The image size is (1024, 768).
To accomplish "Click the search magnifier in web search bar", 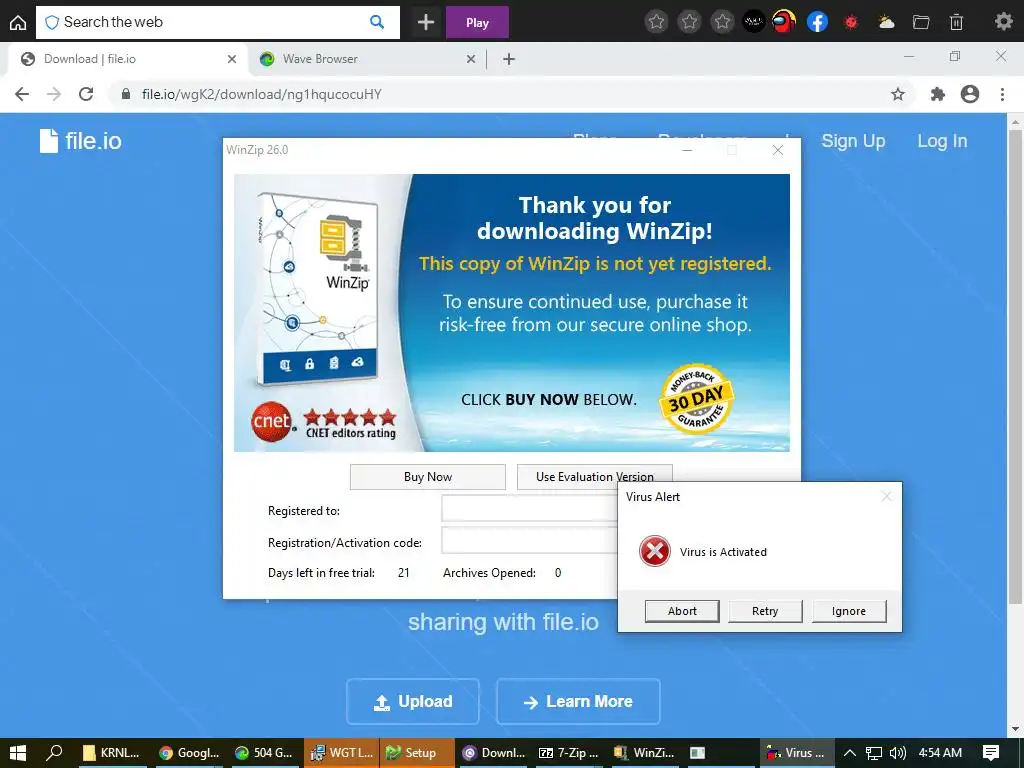I will [377, 22].
